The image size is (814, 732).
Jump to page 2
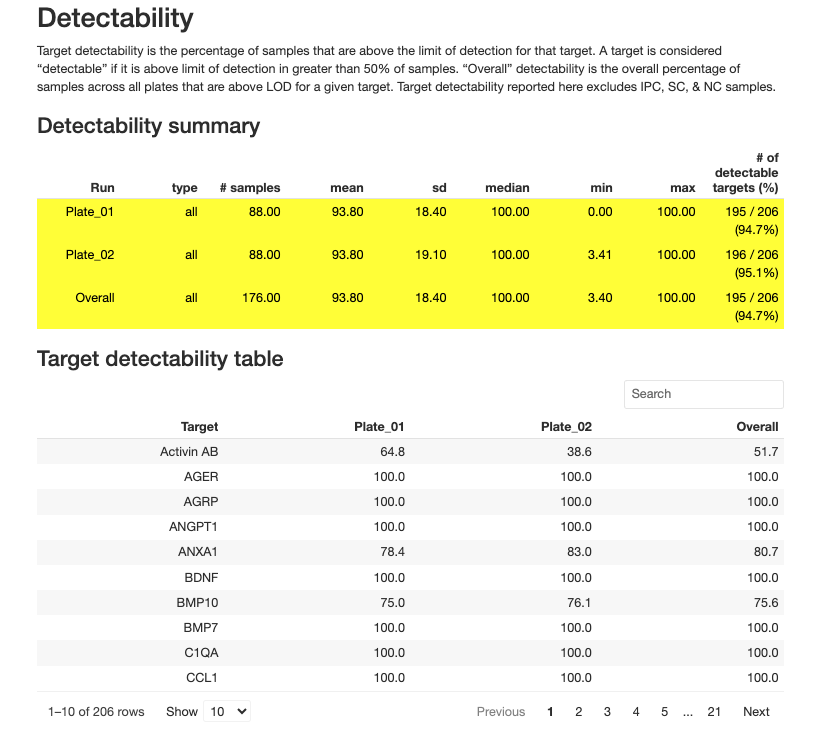pyautogui.click(x=578, y=712)
